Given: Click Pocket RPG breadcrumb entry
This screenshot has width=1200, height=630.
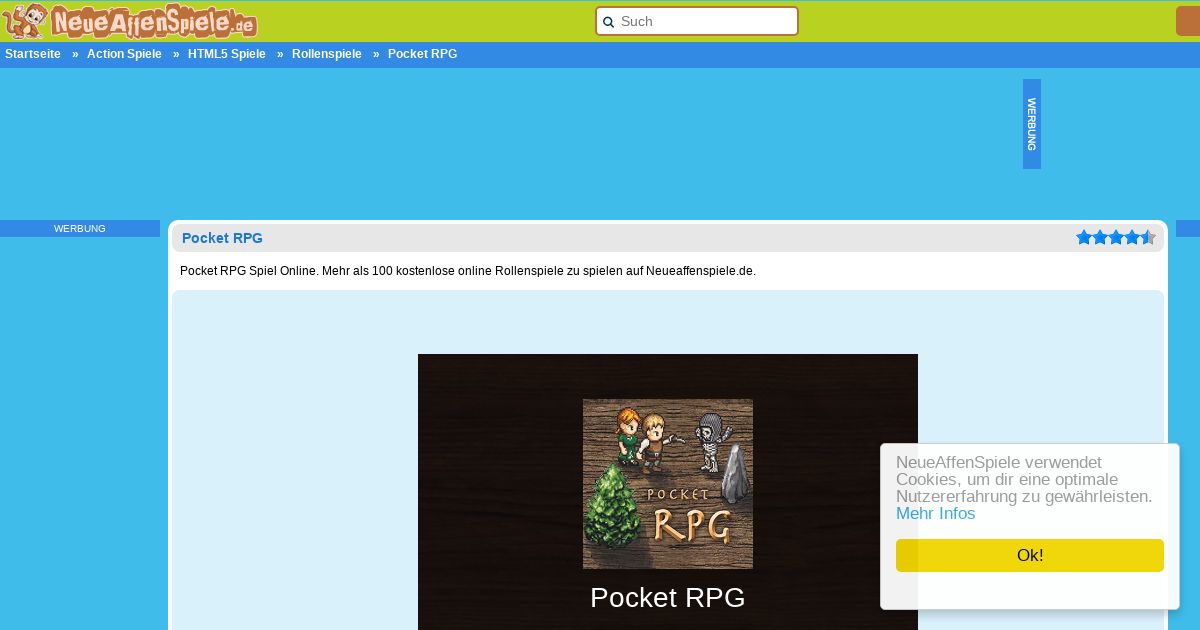Looking at the screenshot, I should [x=422, y=54].
